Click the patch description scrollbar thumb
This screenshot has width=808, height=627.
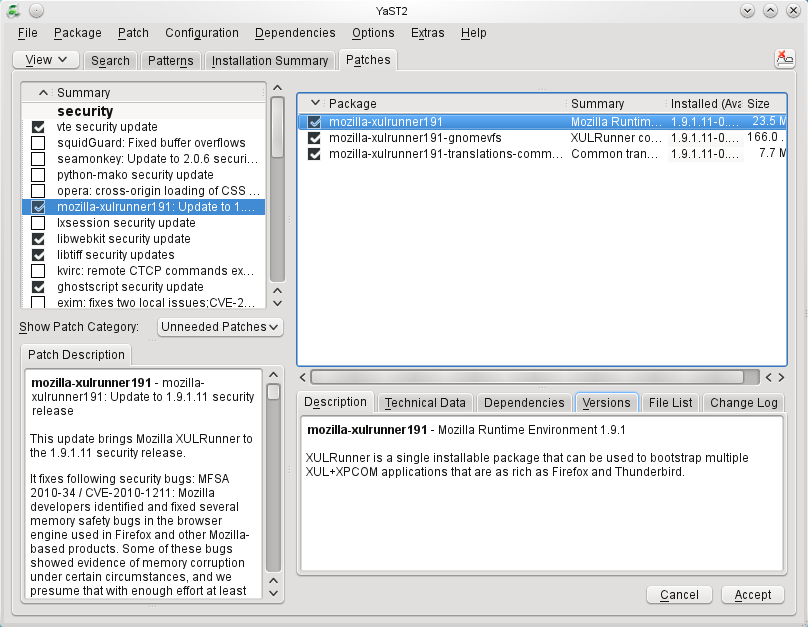[274, 392]
